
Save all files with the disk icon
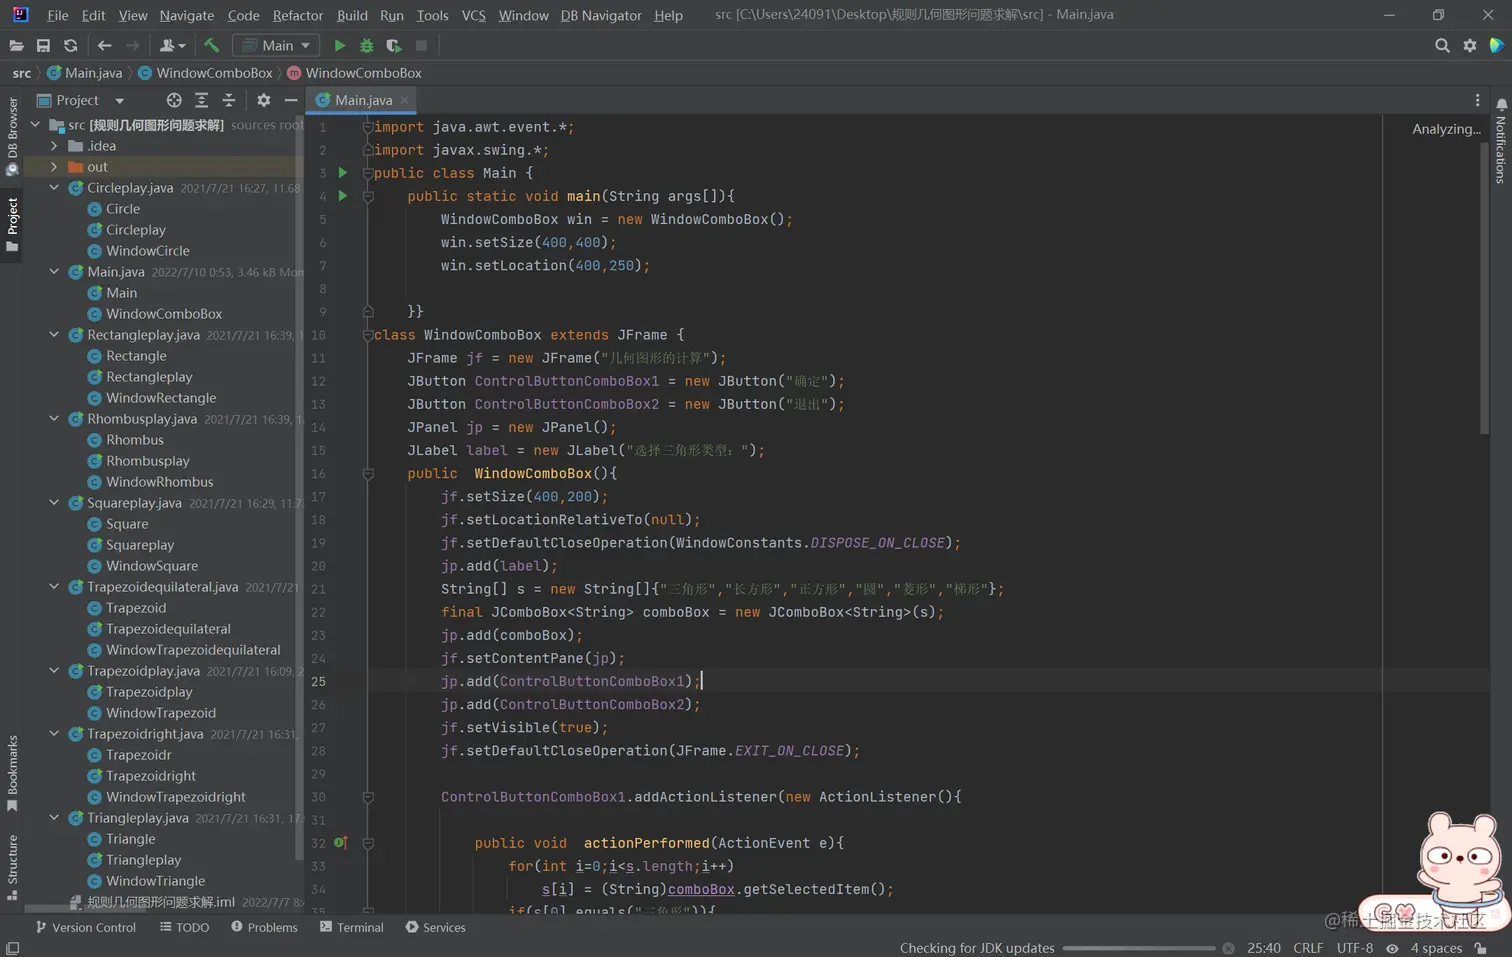pyautogui.click(x=43, y=45)
